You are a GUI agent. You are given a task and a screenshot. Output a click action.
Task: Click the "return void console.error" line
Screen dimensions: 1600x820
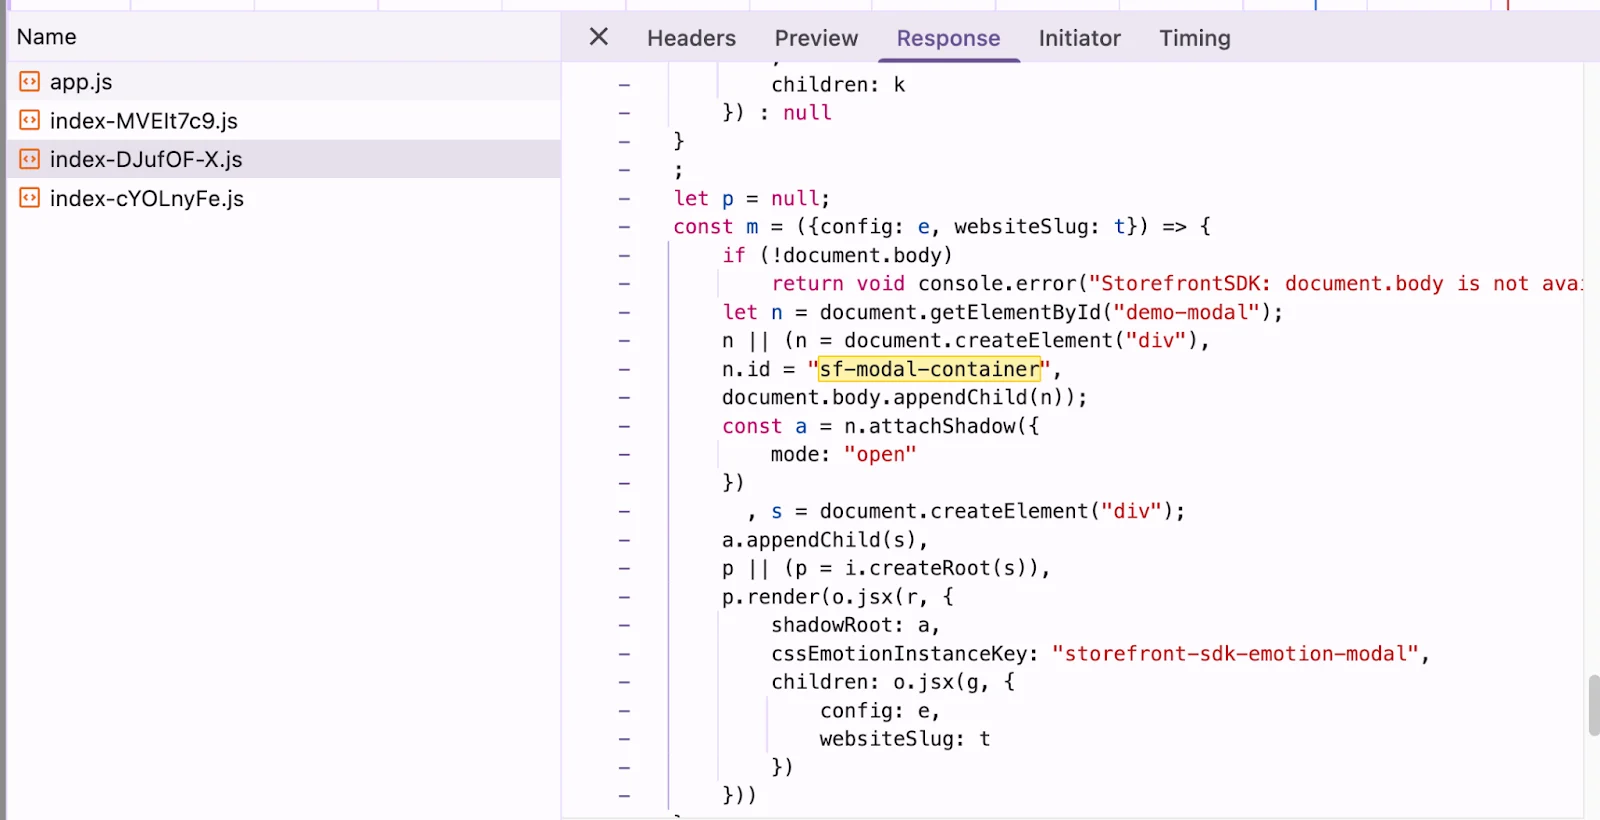coord(1176,284)
